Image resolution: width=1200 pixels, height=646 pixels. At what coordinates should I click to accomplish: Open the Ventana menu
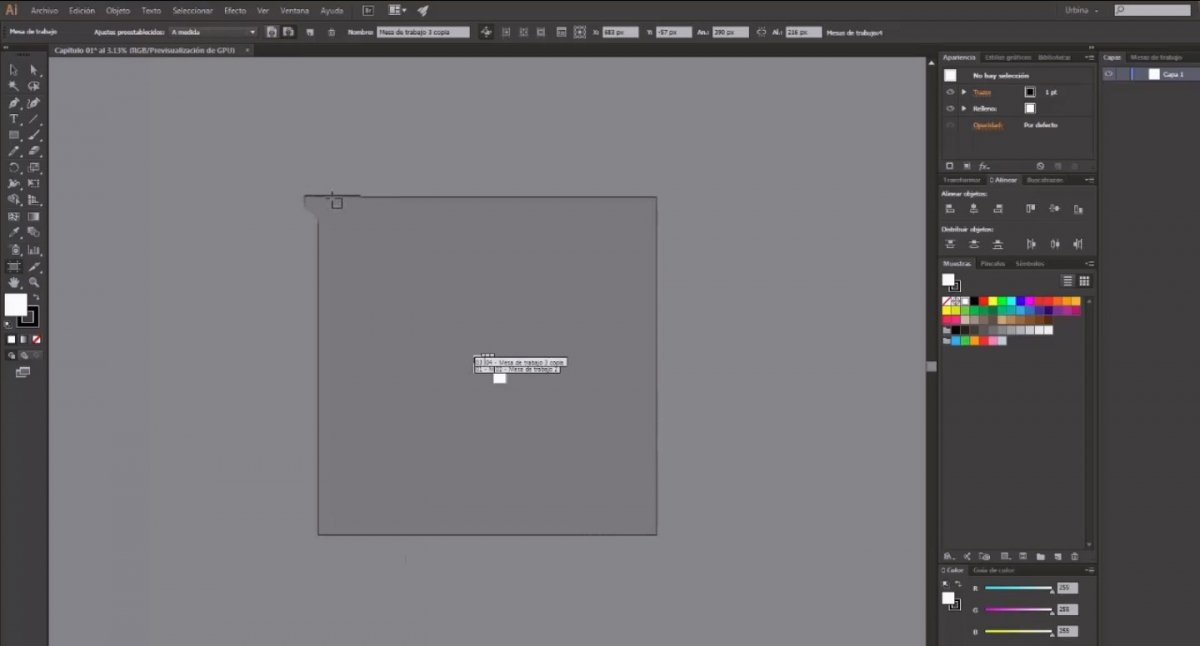point(294,10)
